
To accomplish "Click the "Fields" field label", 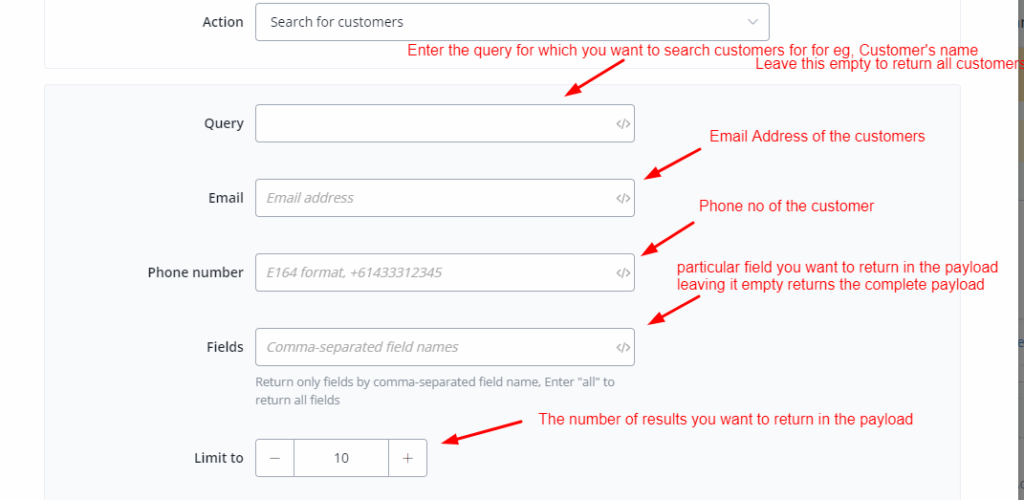I will (x=225, y=347).
